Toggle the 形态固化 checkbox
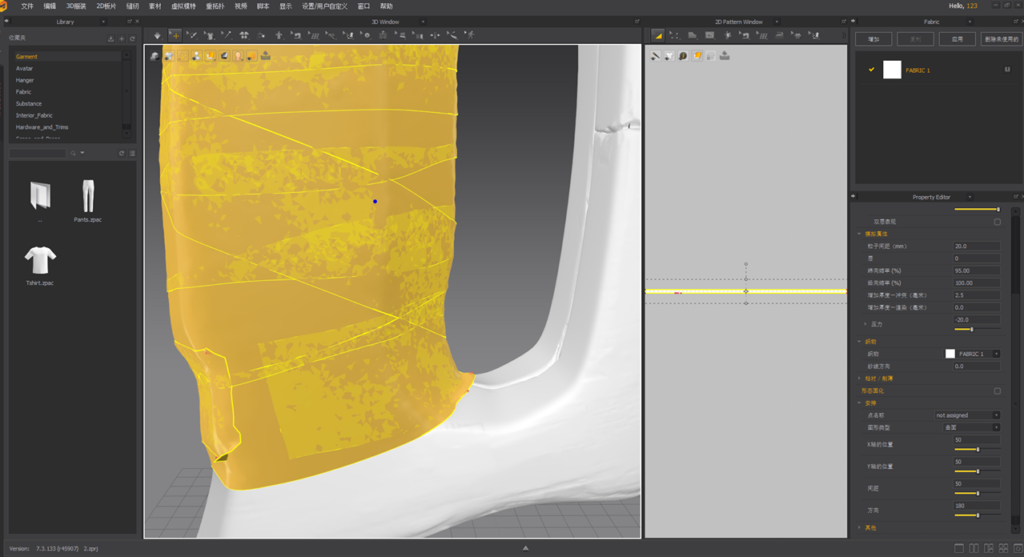 (997, 391)
